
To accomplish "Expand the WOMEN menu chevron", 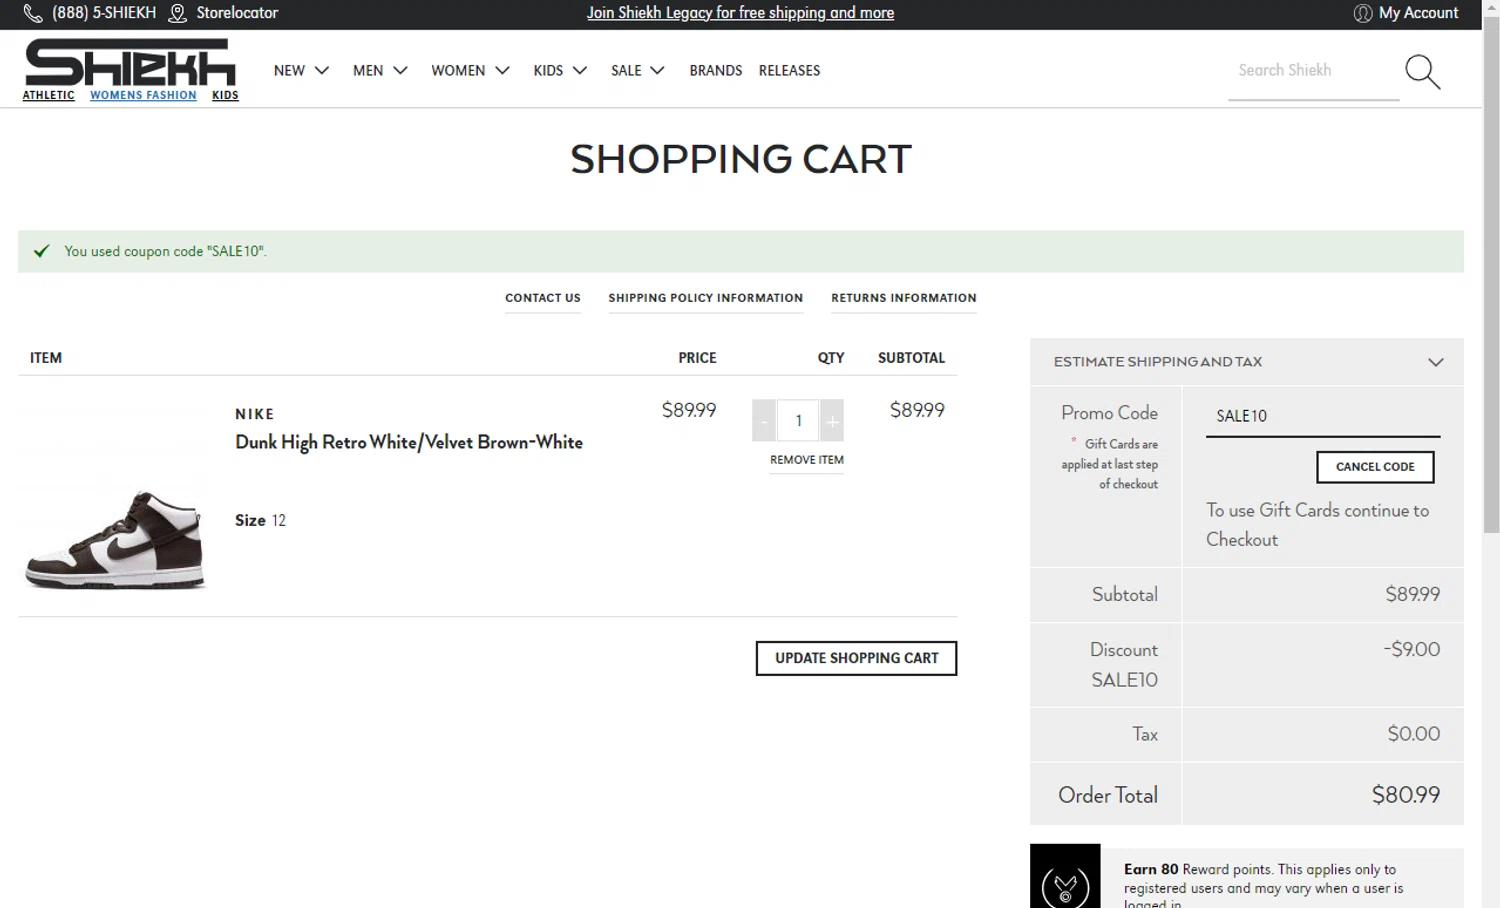I will 502,70.
